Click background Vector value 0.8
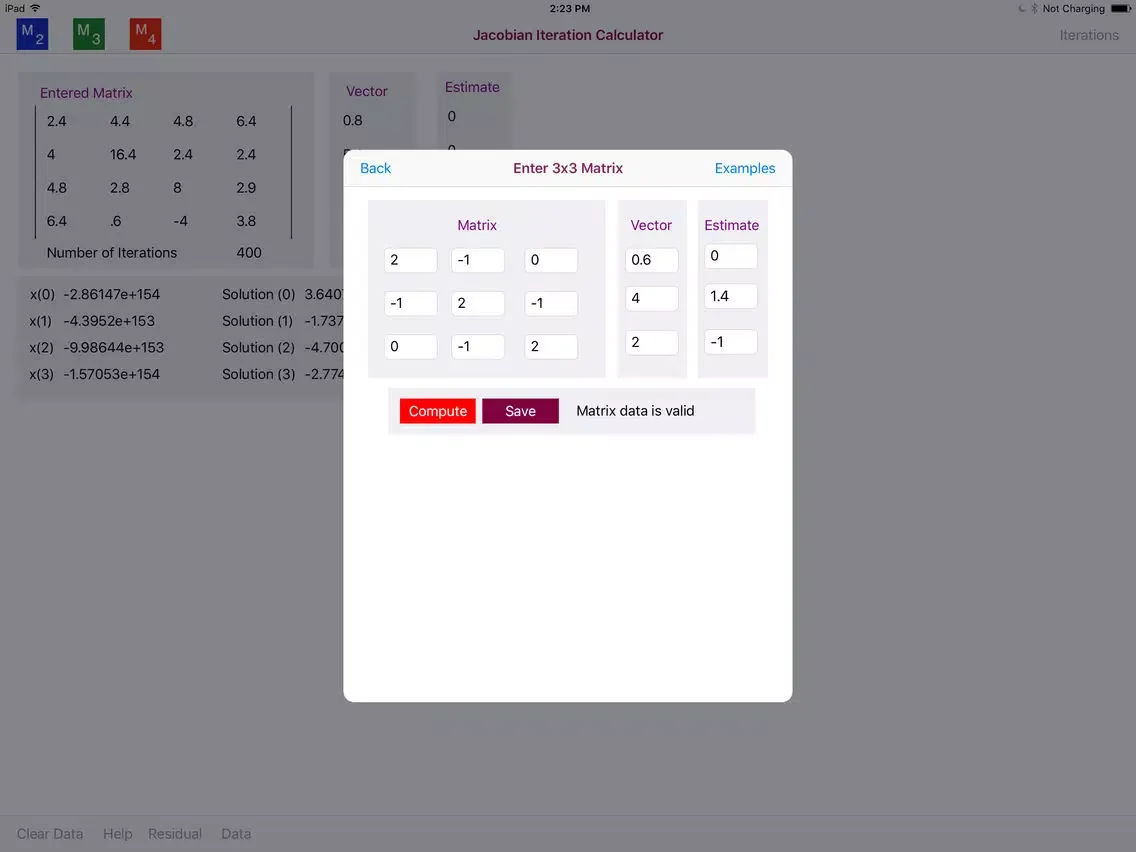Viewport: 1136px width, 852px height. 353,120
